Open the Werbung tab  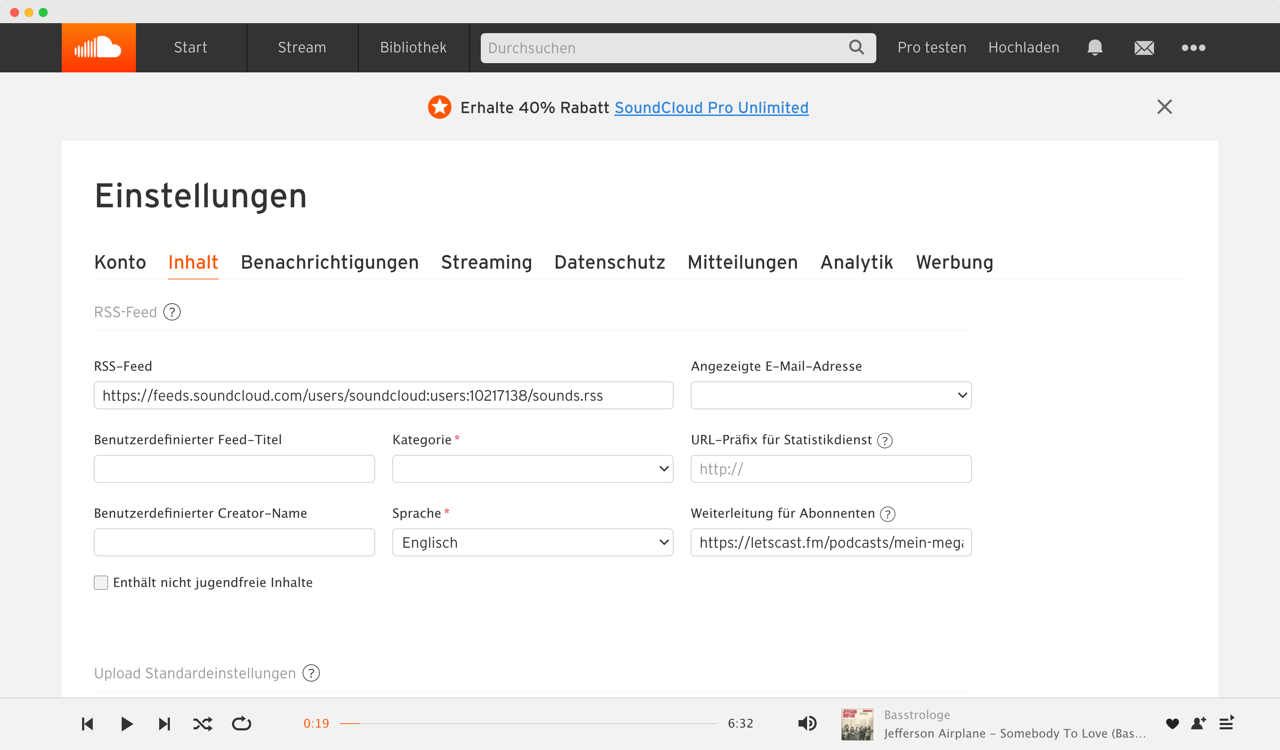[x=955, y=262]
